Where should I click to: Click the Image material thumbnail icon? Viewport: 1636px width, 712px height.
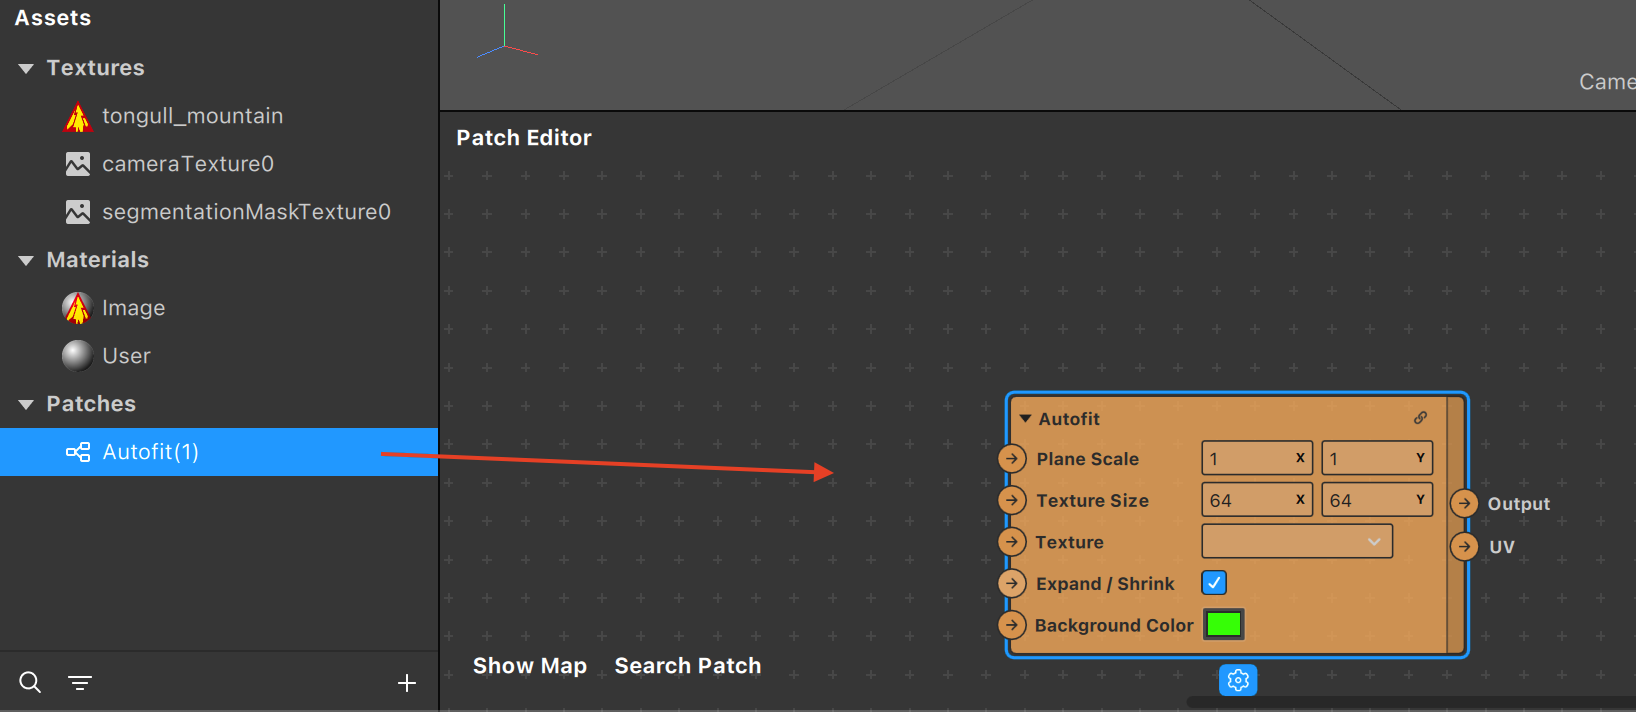[77, 308]
